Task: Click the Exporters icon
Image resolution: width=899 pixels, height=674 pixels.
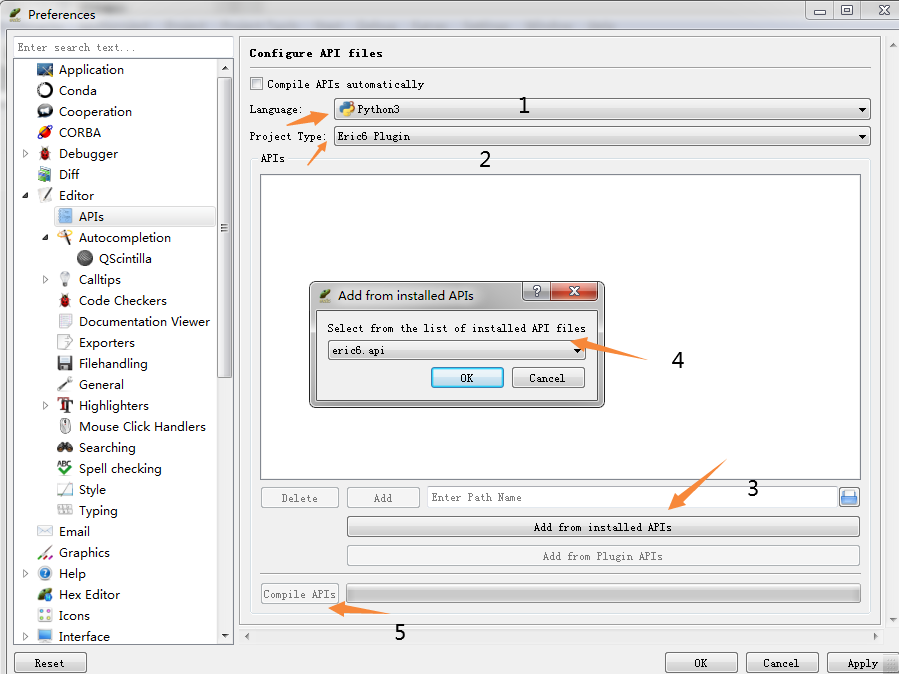Action: tap(65, 342)
